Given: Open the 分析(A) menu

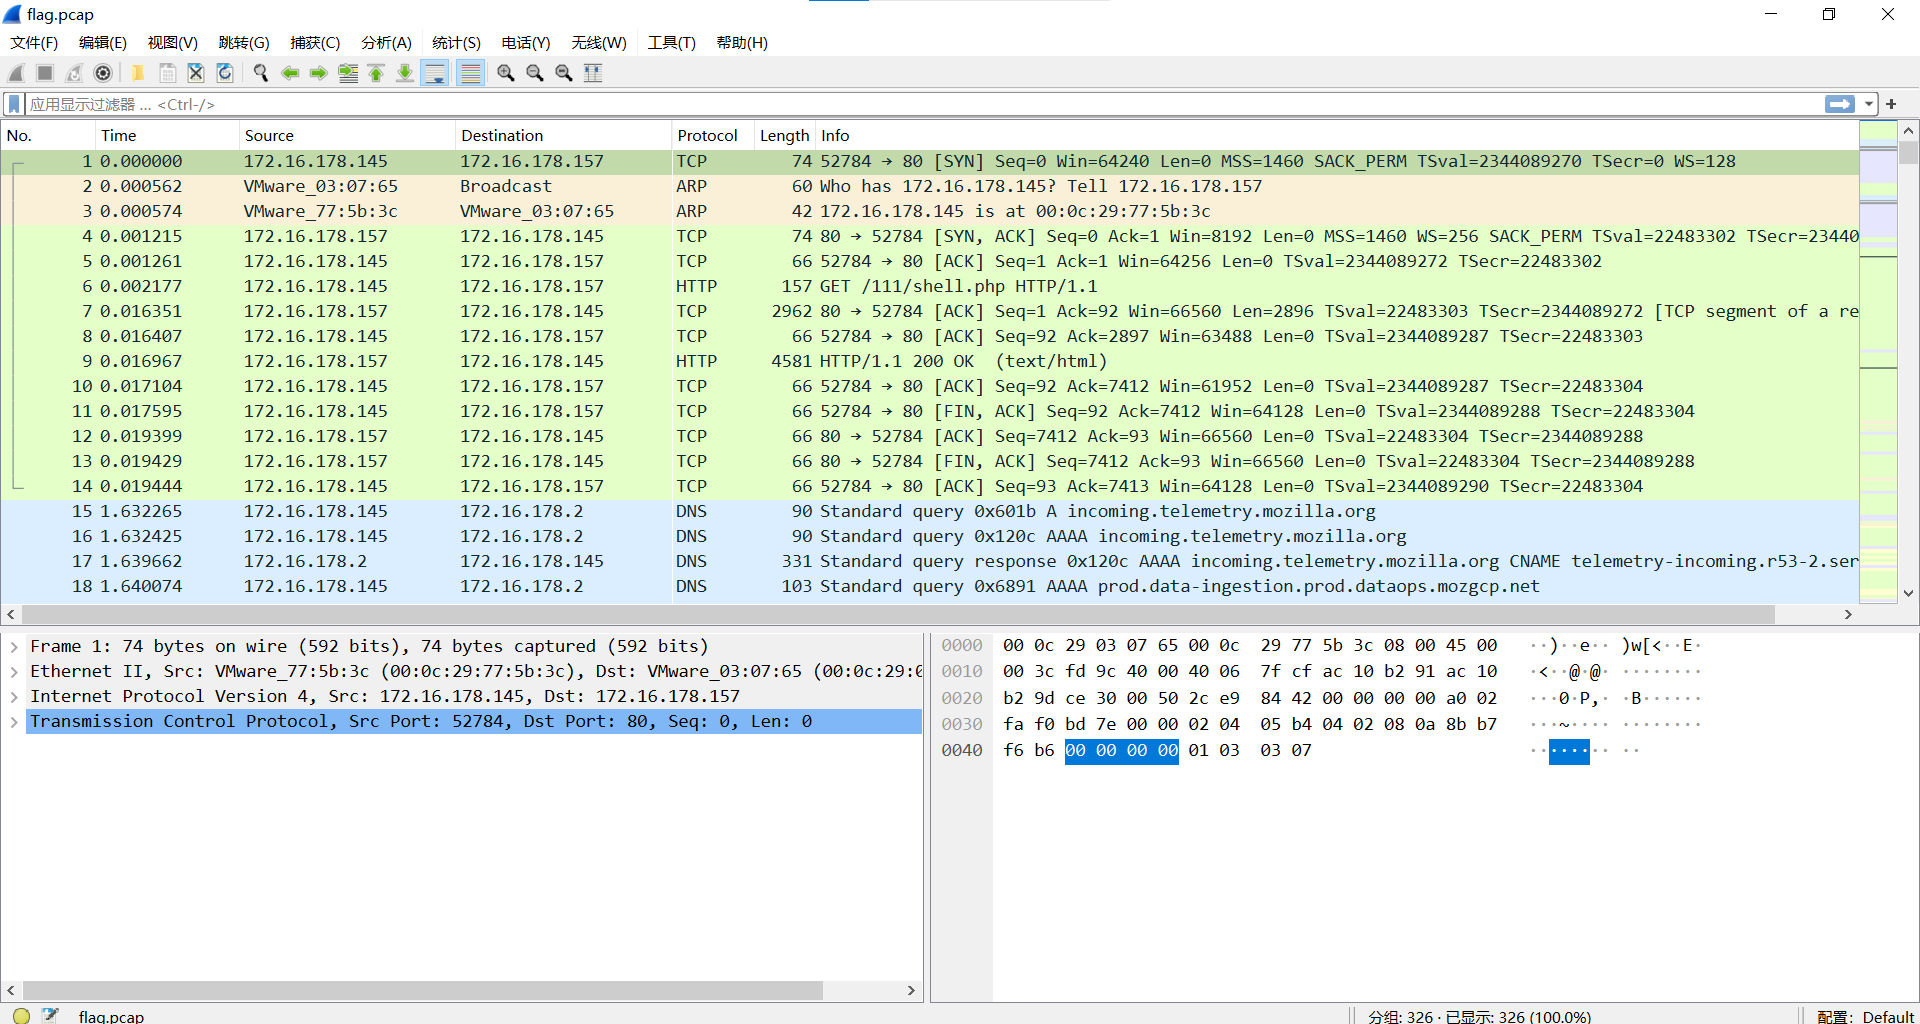Looking at the screenshot, I should (386, 43).
